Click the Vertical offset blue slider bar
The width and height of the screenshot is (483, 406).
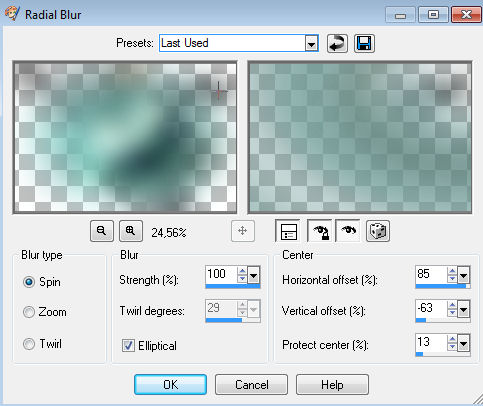click(443, 320)
